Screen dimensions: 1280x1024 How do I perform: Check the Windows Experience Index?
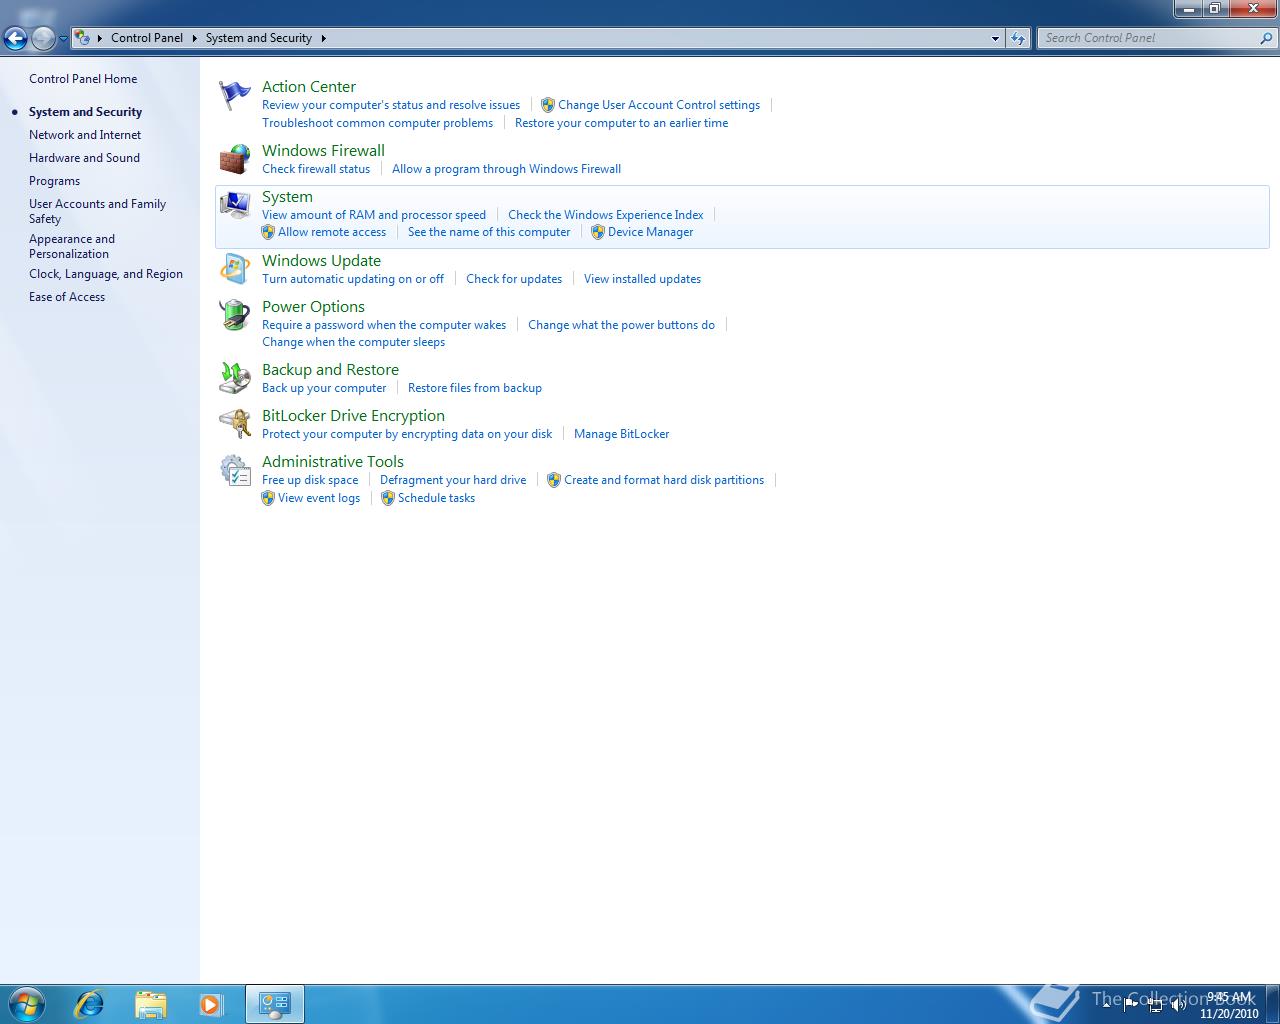(605, 215)
